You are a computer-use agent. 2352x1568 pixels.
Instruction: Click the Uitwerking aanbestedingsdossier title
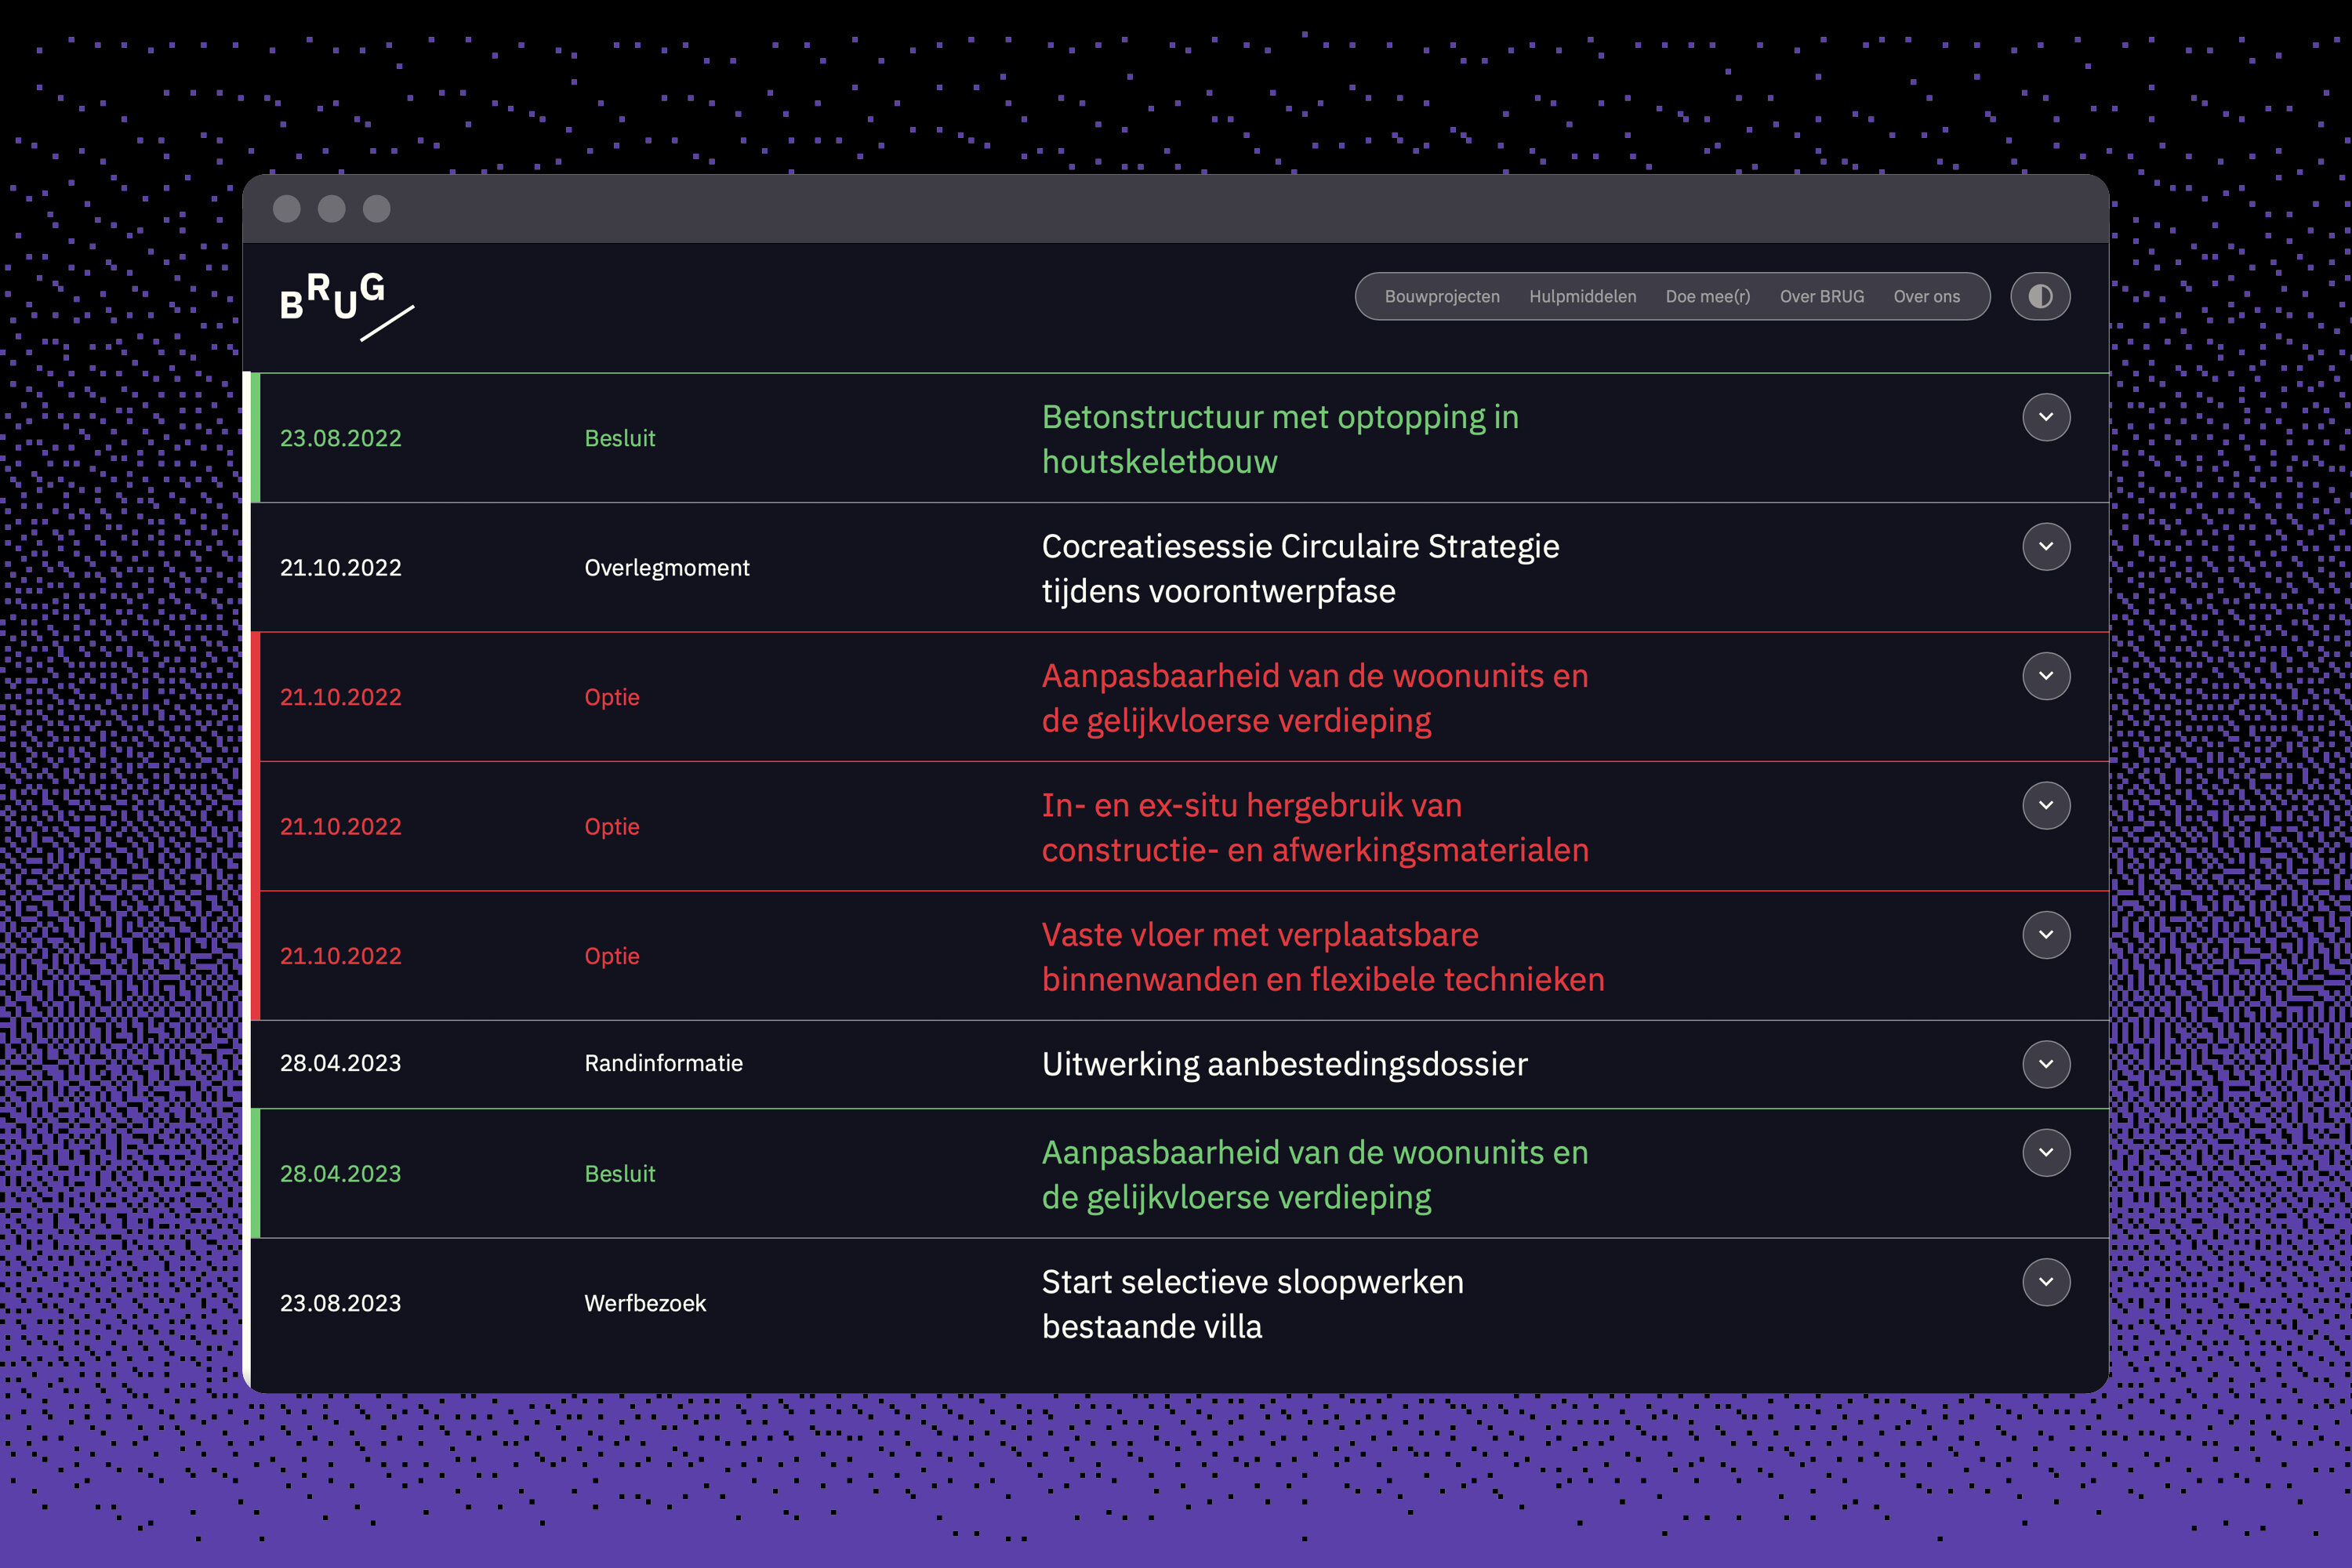(x=1284, y=1064)
